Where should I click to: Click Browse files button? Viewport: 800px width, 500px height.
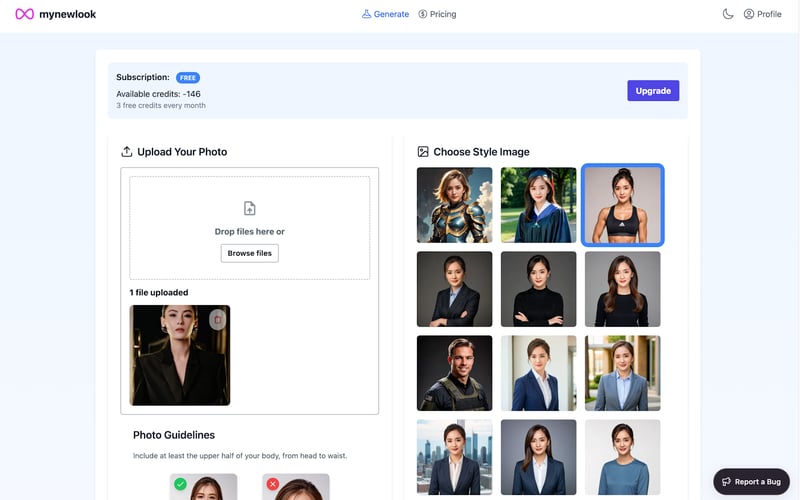click(249, 253)
